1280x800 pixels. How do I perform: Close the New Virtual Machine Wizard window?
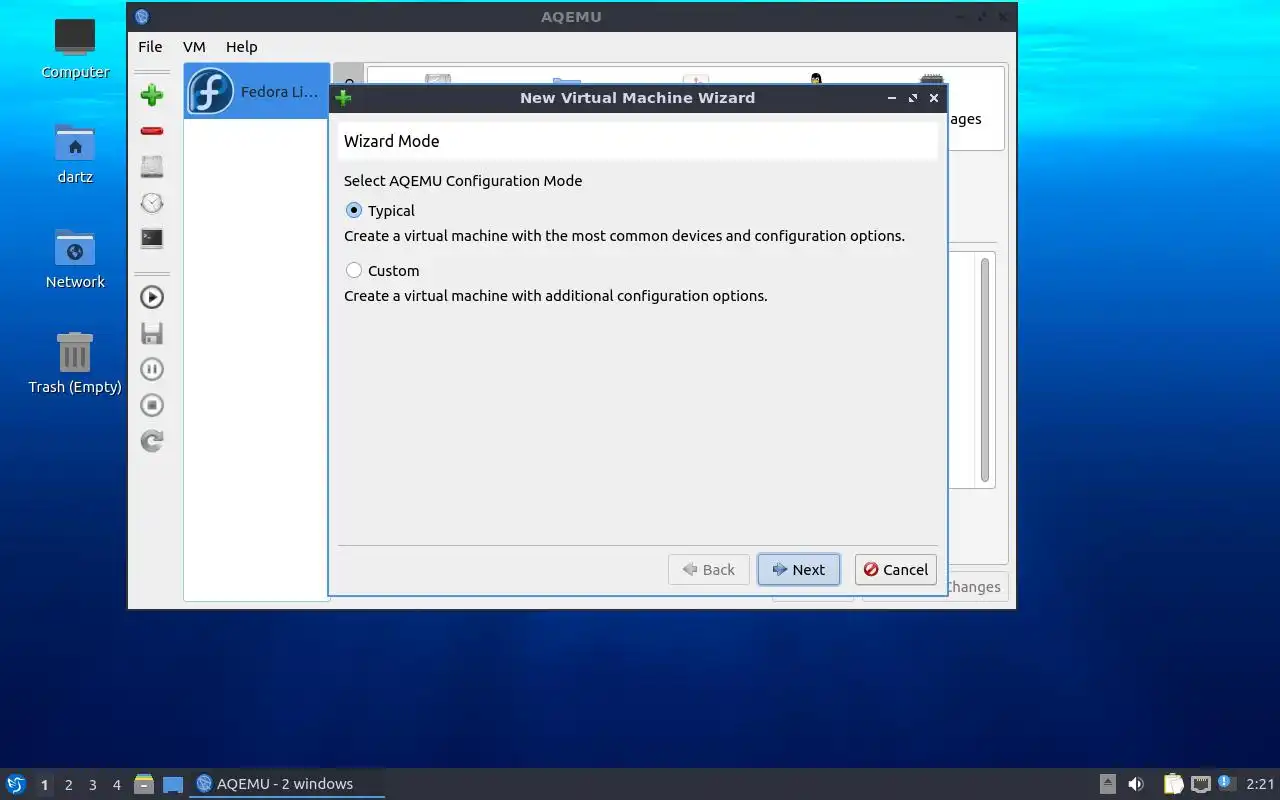click(x=934, y=98)
